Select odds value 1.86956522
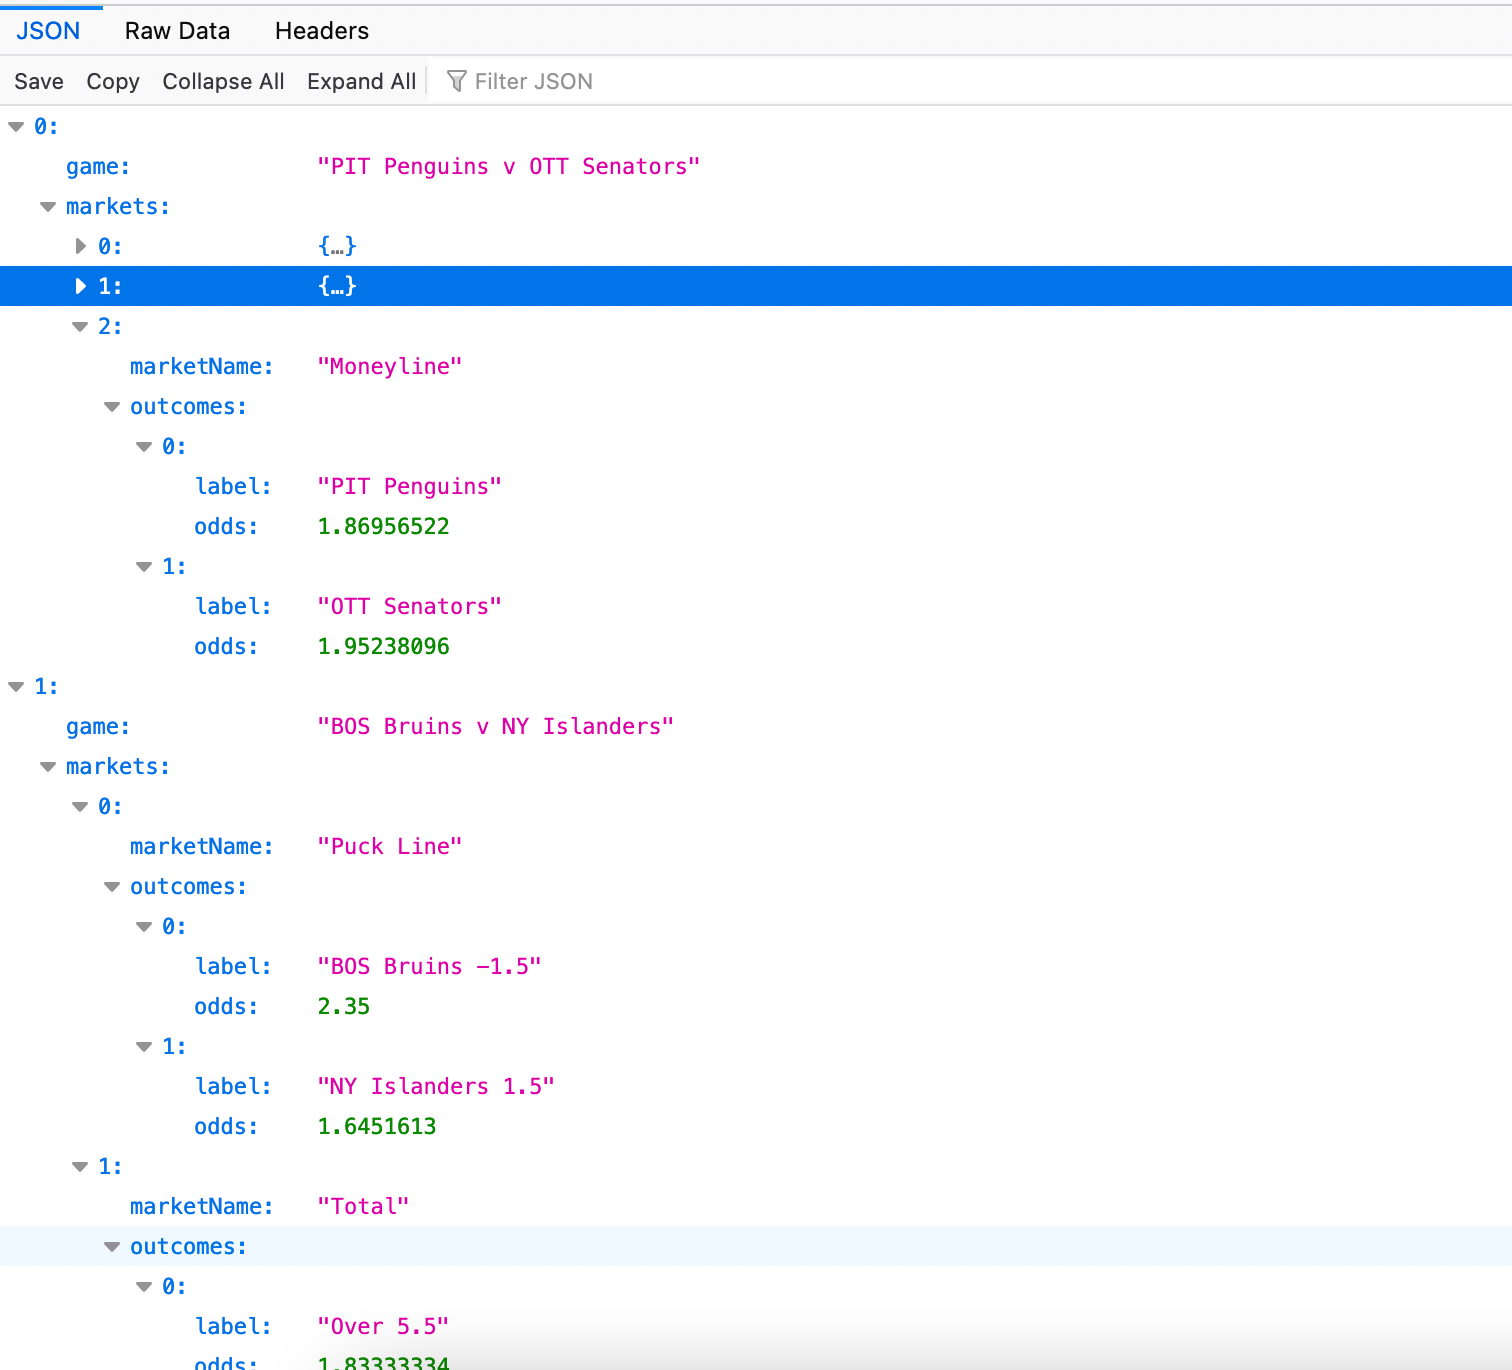Image resolution: width=1512 pixels, height=1370 pixels. pyautogui.click(x=383, y=526)
